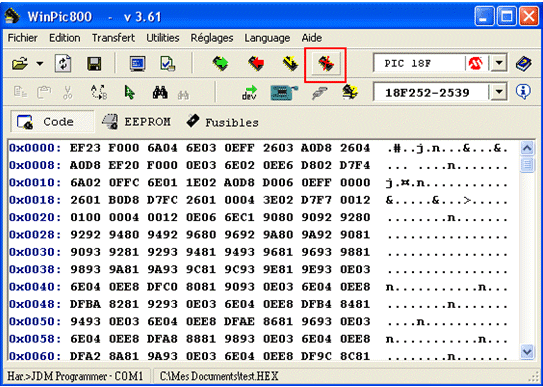Expand the recent files arrow beside Open
543x387 pixels.
40,64
